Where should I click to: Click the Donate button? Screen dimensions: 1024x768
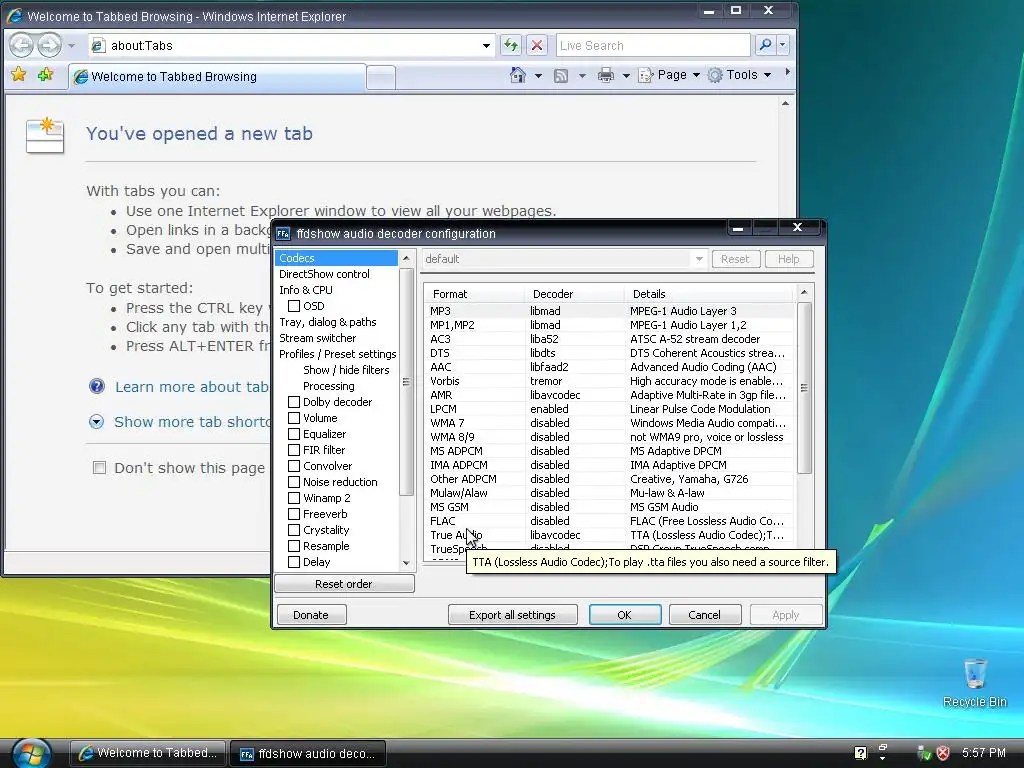[311, 615]
